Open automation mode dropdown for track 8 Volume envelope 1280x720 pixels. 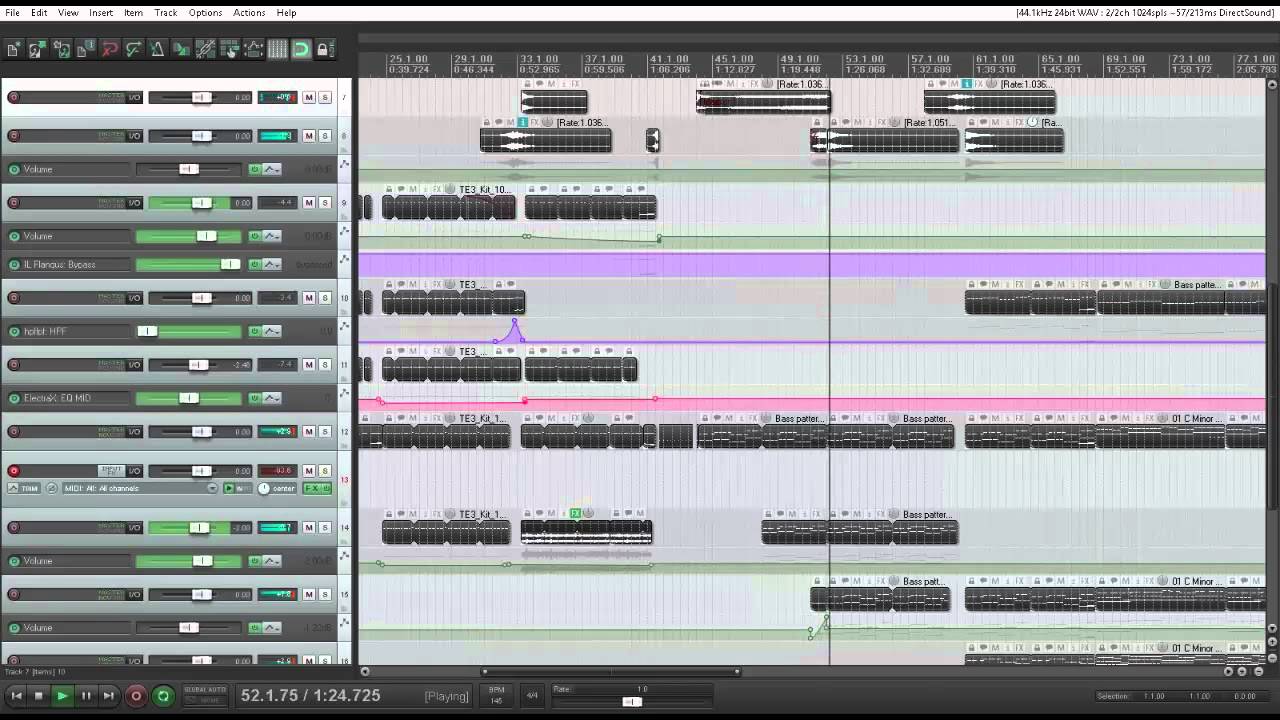click(271, 170)
